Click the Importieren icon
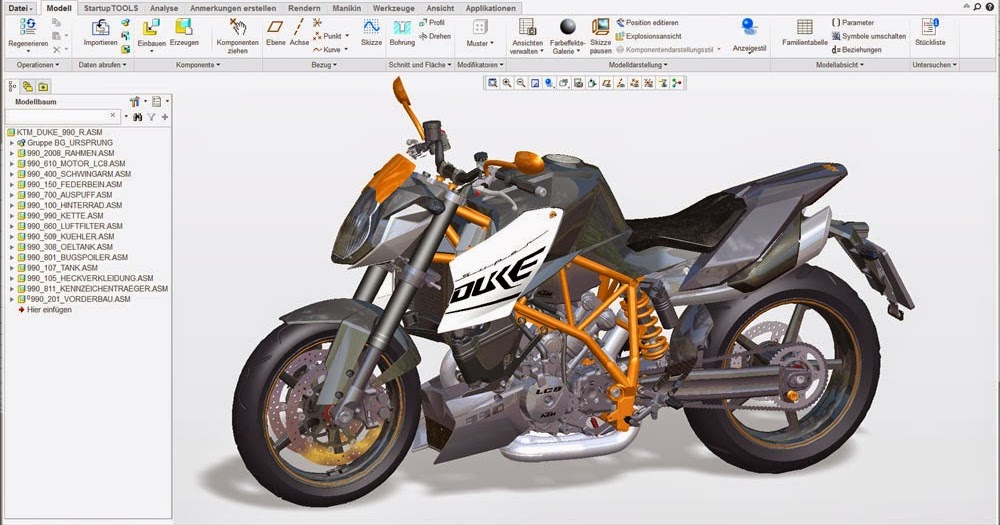This screenshot has width=1000, height=525. pyautogui.click(x=100, y=27)
